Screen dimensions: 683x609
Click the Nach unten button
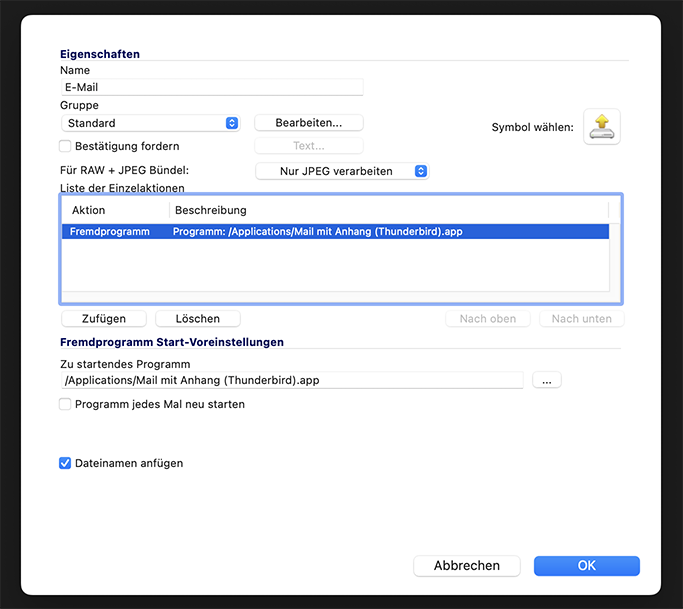[582, 319]
